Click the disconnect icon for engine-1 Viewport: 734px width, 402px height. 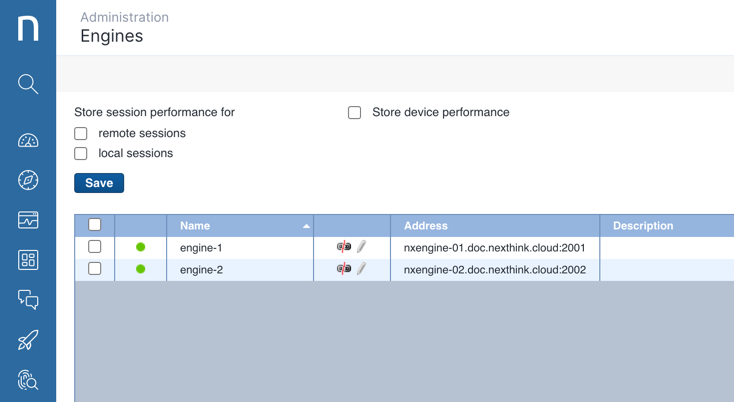(x=344, y=247)
